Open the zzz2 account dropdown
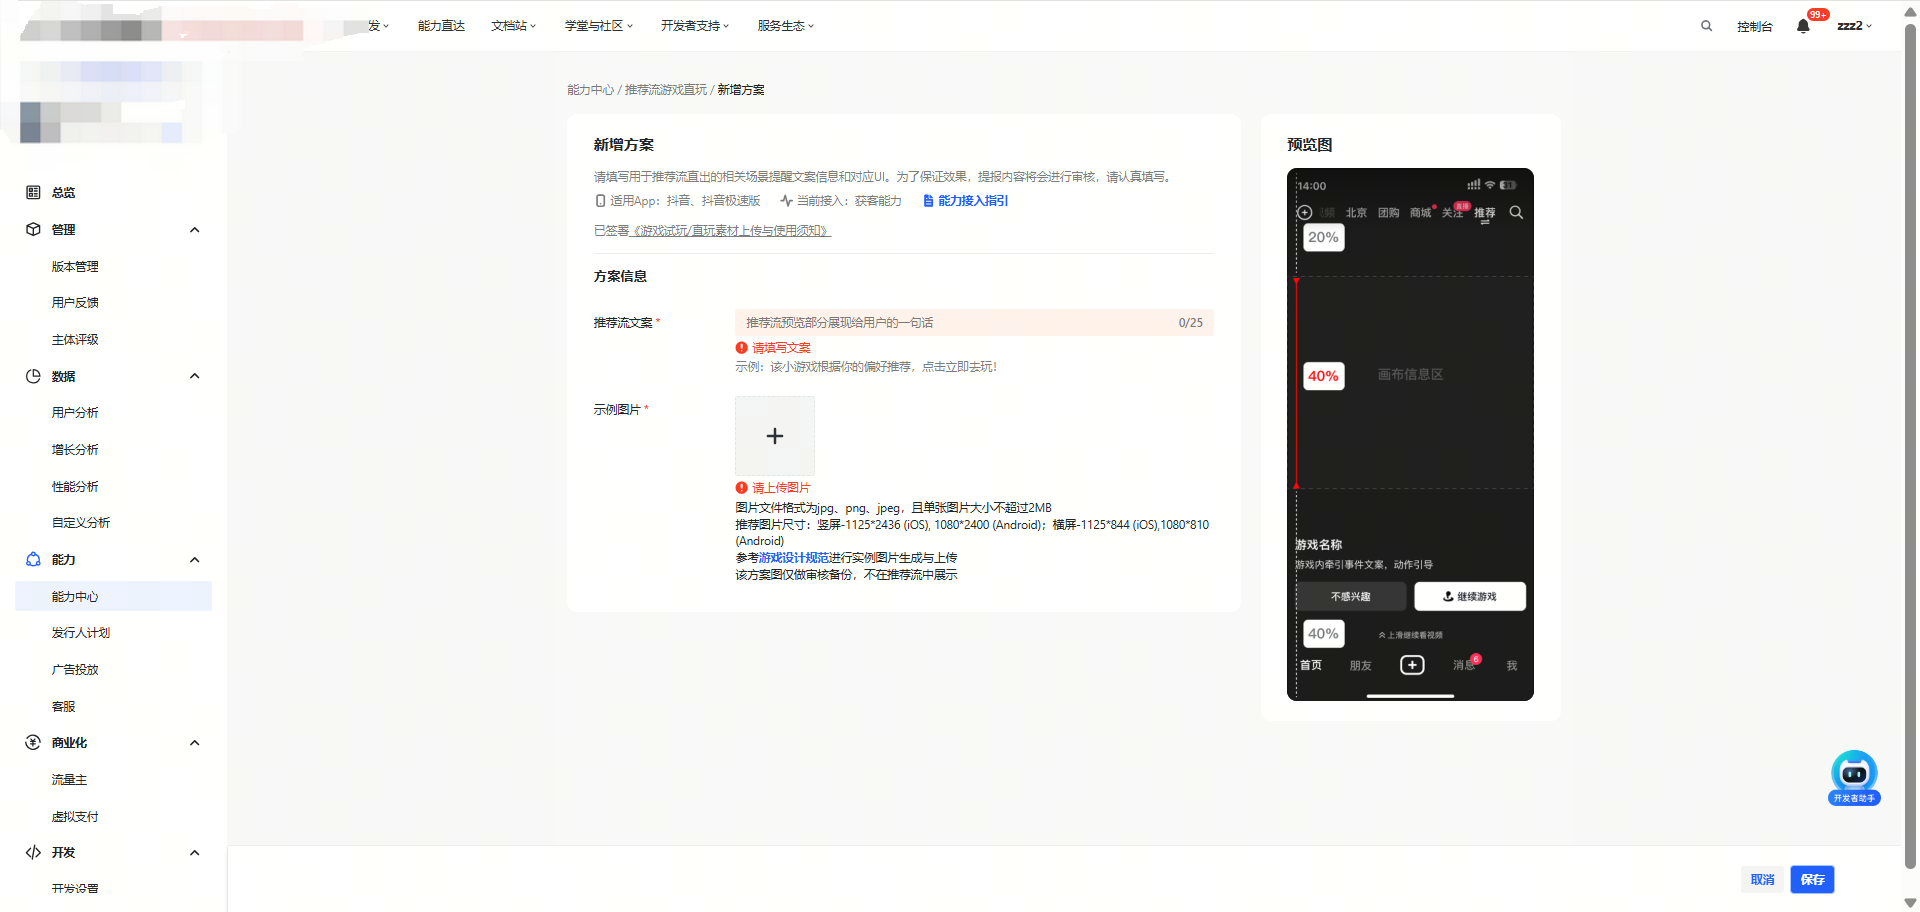Screen dimensions: 1920x912 [1854, 26]
